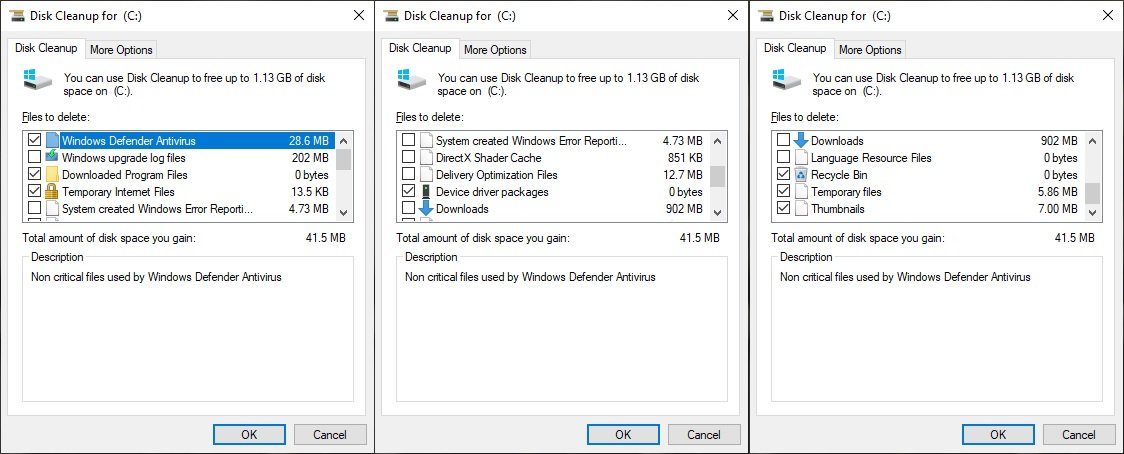Click scroll up arrow in rightmost file list
This screenshot has height=454, width=1124.
(x=1094, y=139)
